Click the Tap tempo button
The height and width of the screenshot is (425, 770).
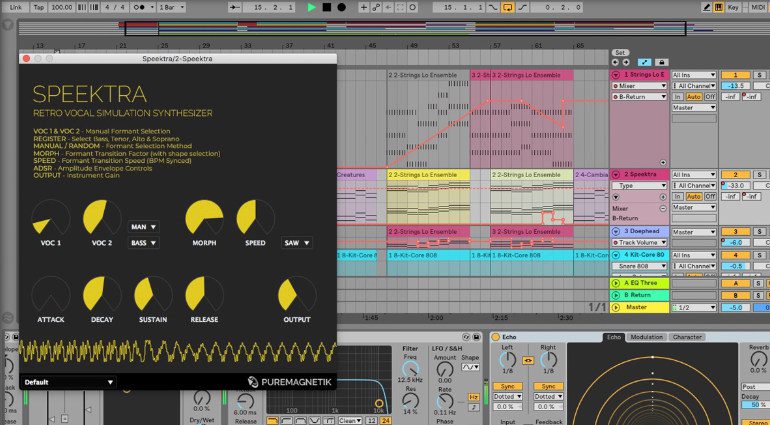pos(37,7)
